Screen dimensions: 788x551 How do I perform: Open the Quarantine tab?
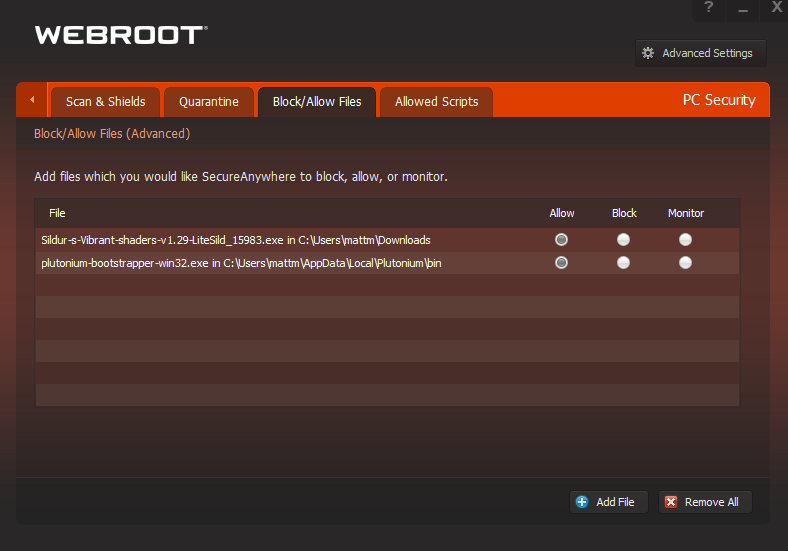pos(209,102)
